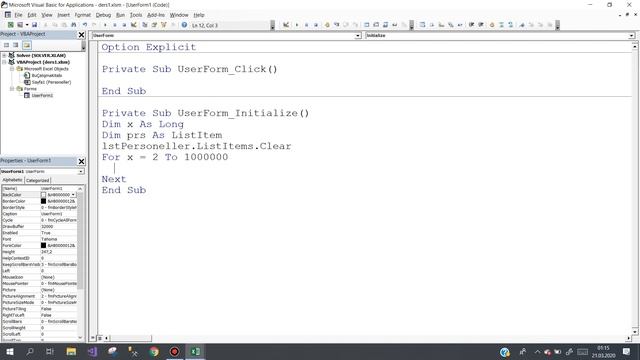This screenshot has width=640, height=360.
Task: Open the Locals Window from the Debug toolbar
Action: point(367,25)
